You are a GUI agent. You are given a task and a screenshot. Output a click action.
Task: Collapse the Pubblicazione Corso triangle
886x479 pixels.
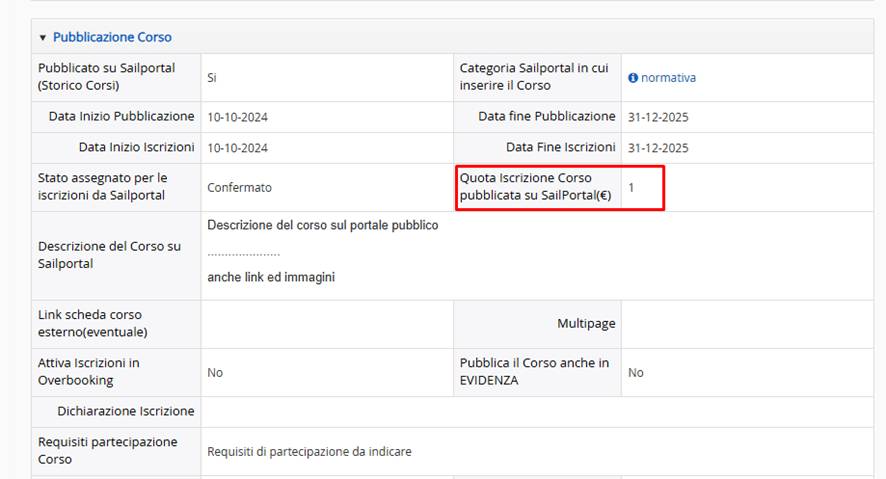(42, 38)
